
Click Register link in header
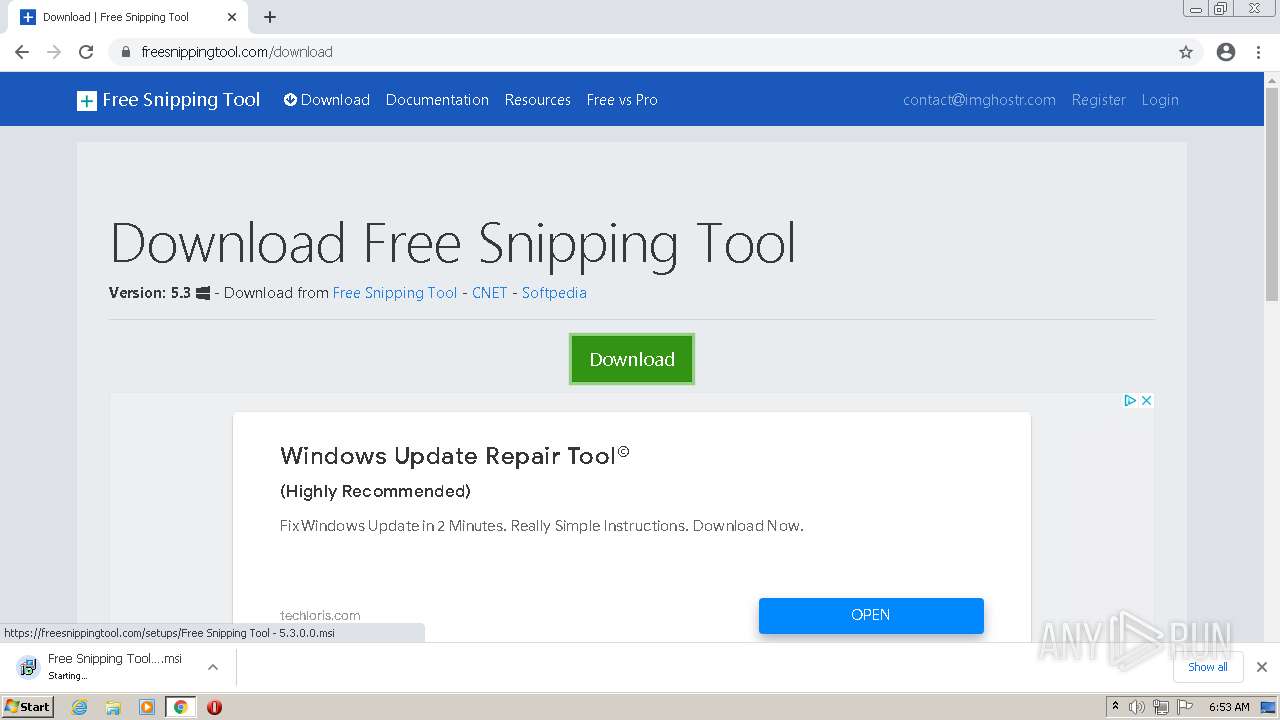click(1098, 100)
